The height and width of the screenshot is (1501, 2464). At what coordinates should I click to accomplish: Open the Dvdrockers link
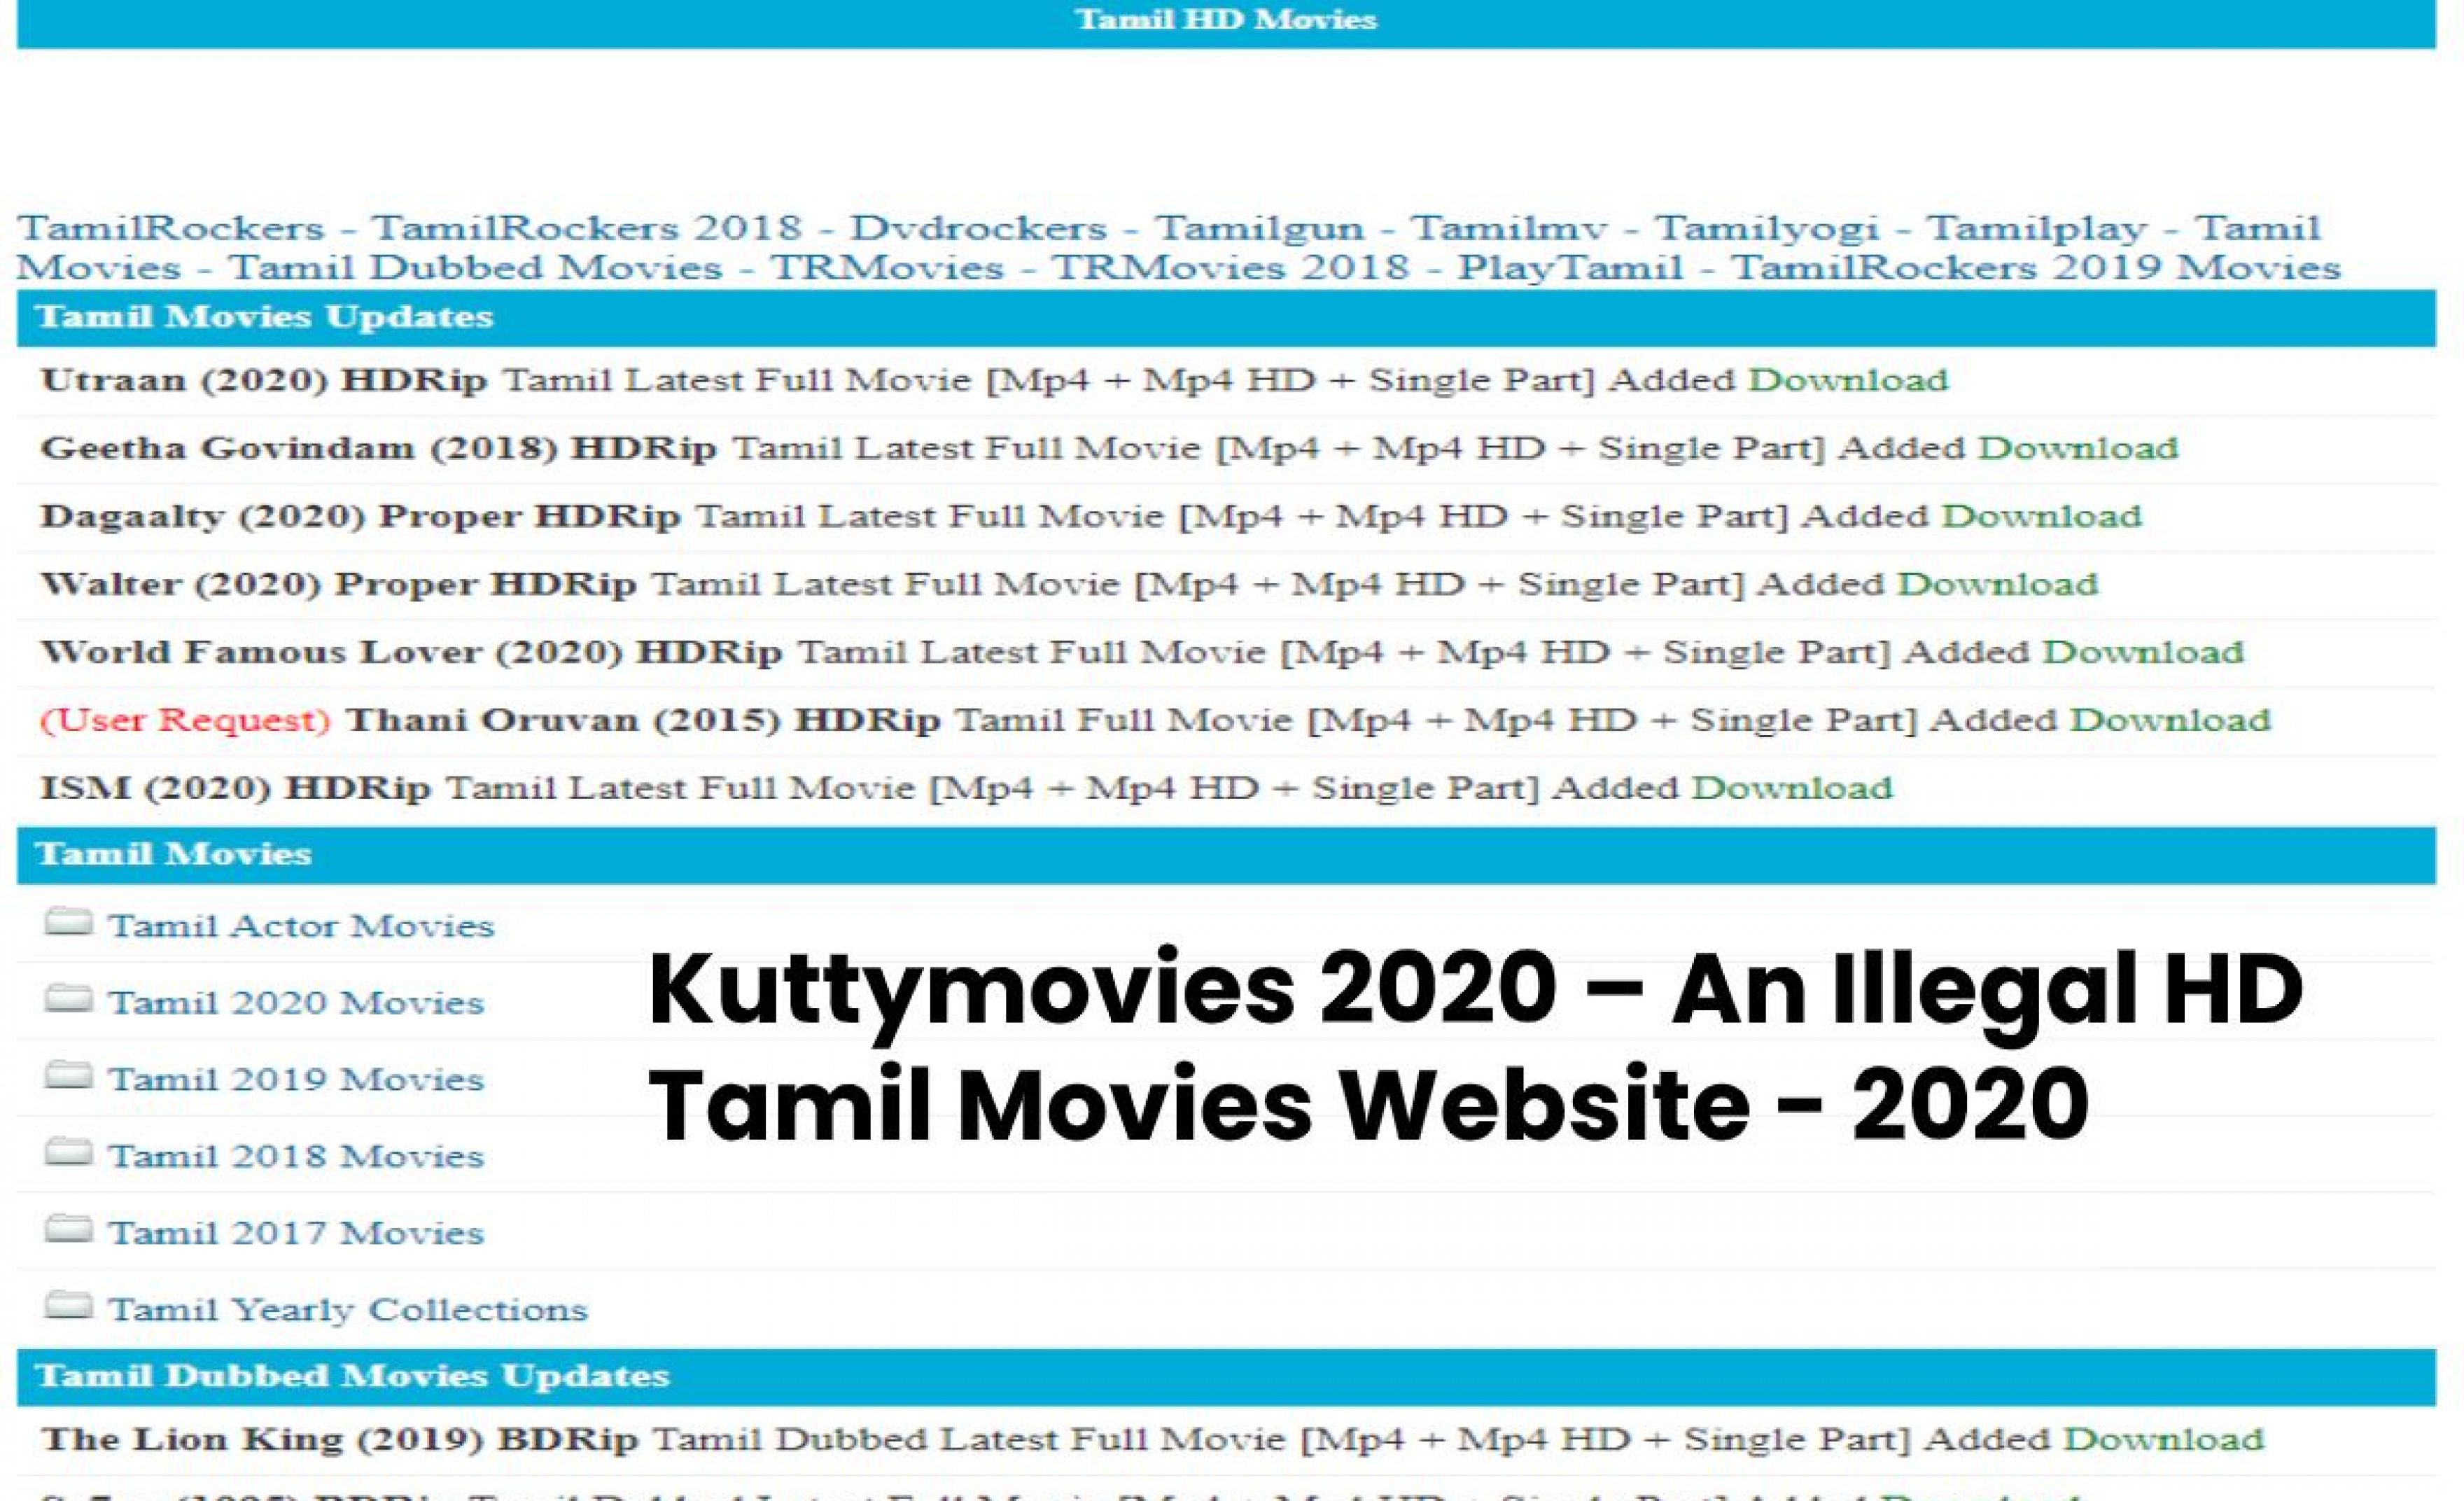(x=979, y=228)
